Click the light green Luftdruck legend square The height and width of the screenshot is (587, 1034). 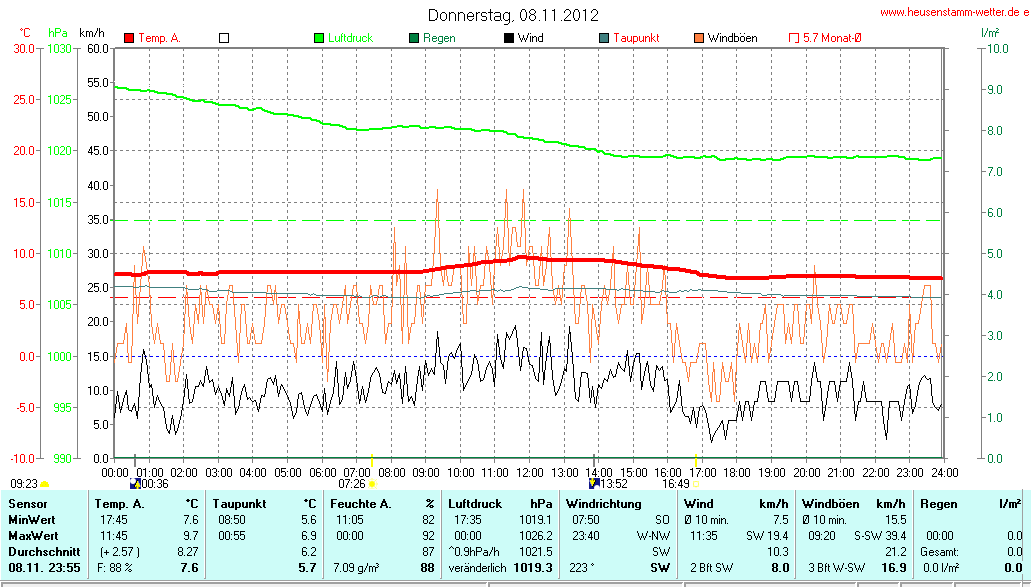[319, 38]
